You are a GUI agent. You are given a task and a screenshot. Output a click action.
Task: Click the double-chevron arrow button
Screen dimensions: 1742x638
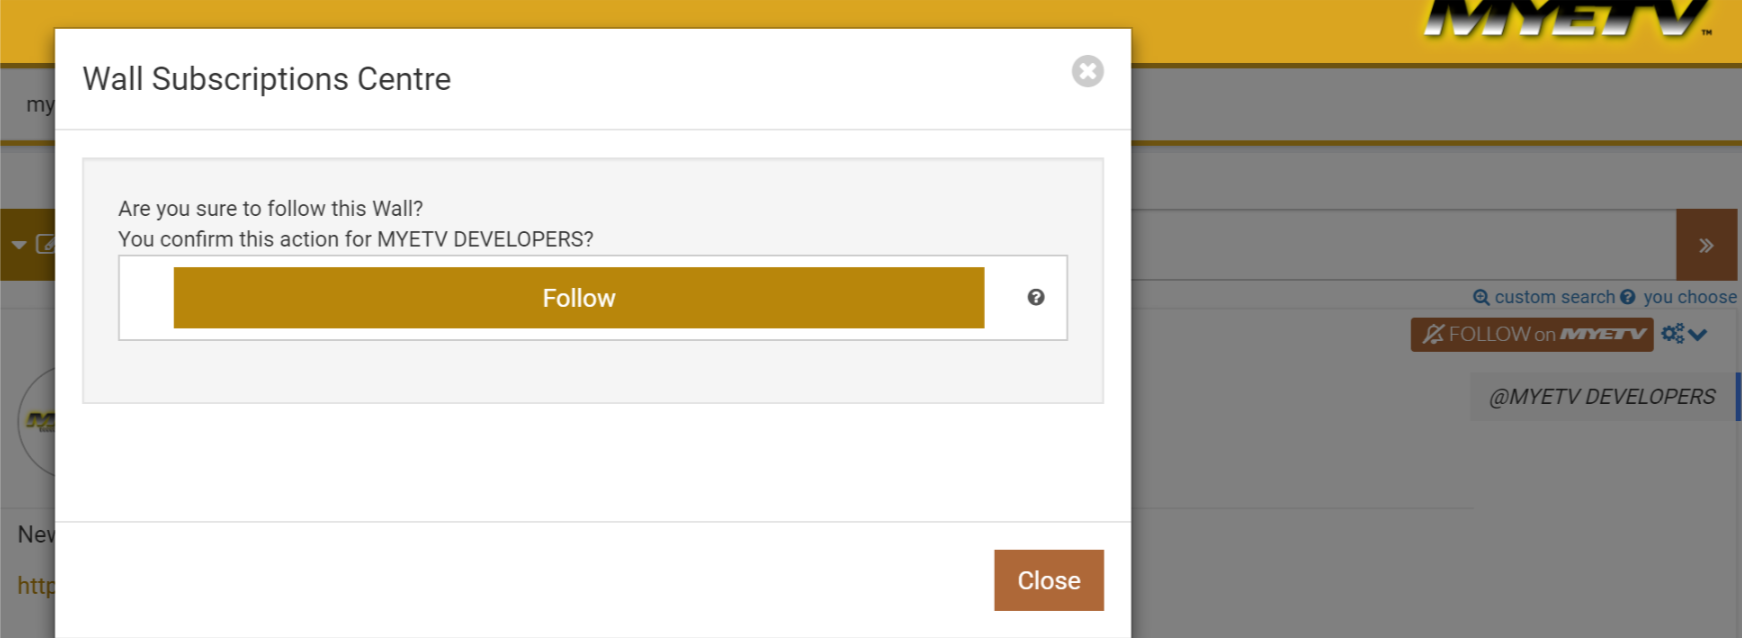coord(1706,245)
